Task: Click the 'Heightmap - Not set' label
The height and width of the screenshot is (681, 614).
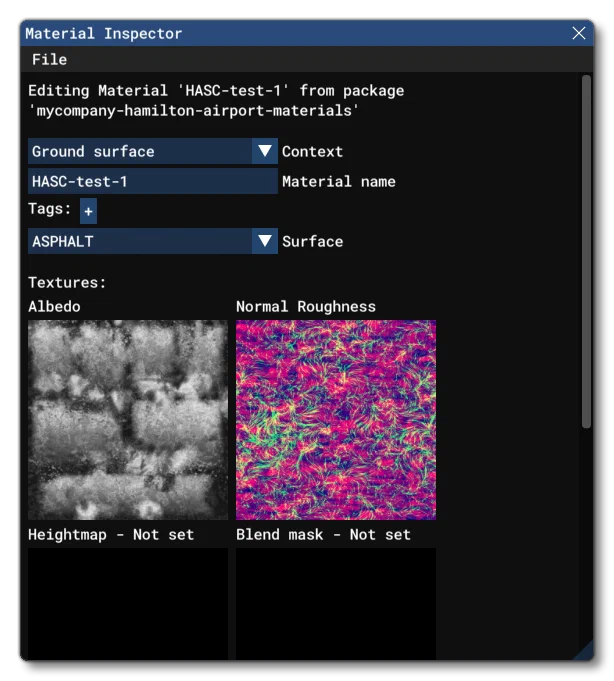Action: click(111, 535)
